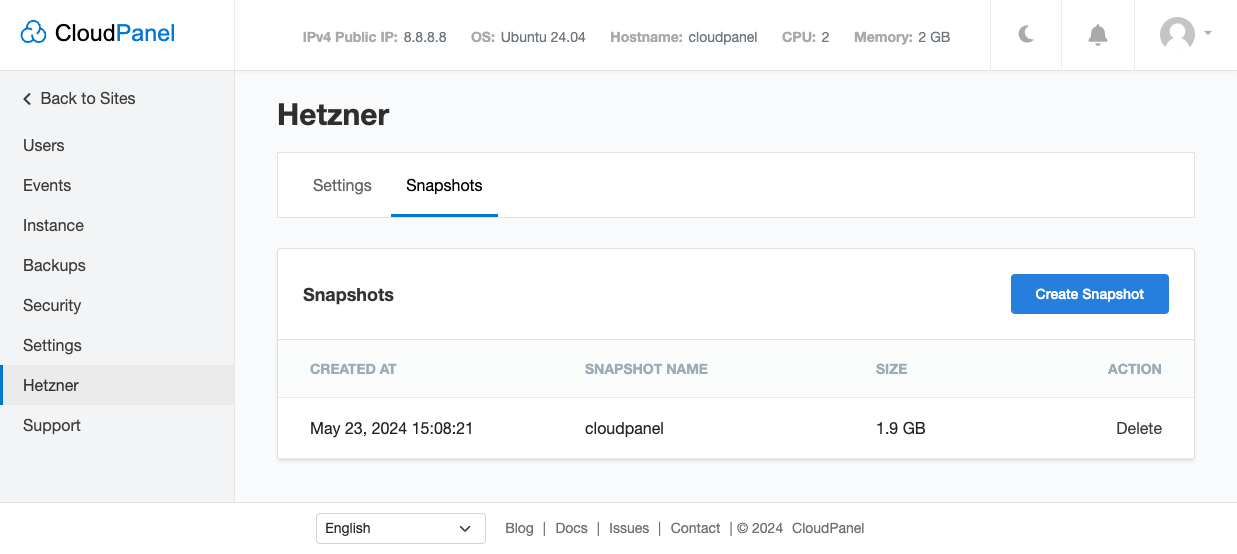
Task: Open Backups from the sidebar
Action: [54, 265]
